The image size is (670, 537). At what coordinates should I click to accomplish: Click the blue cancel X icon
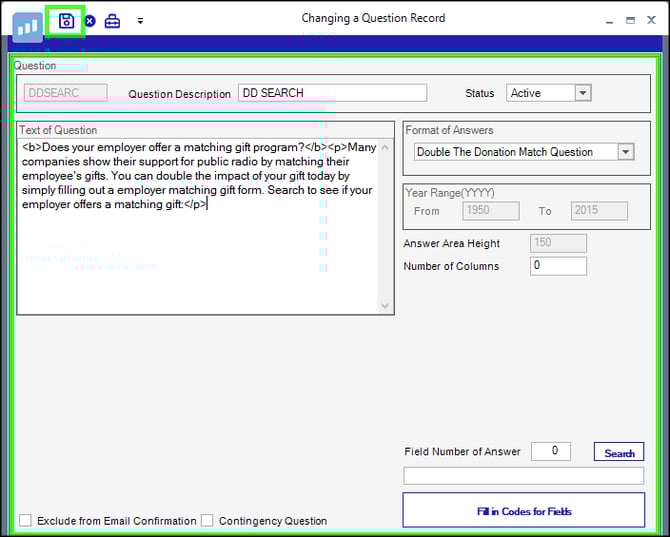coord(90,21)
